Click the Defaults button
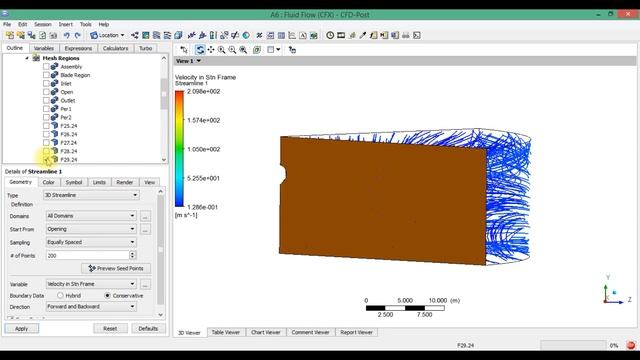This screenshot has width=640, height=360. tap(148, 329)
